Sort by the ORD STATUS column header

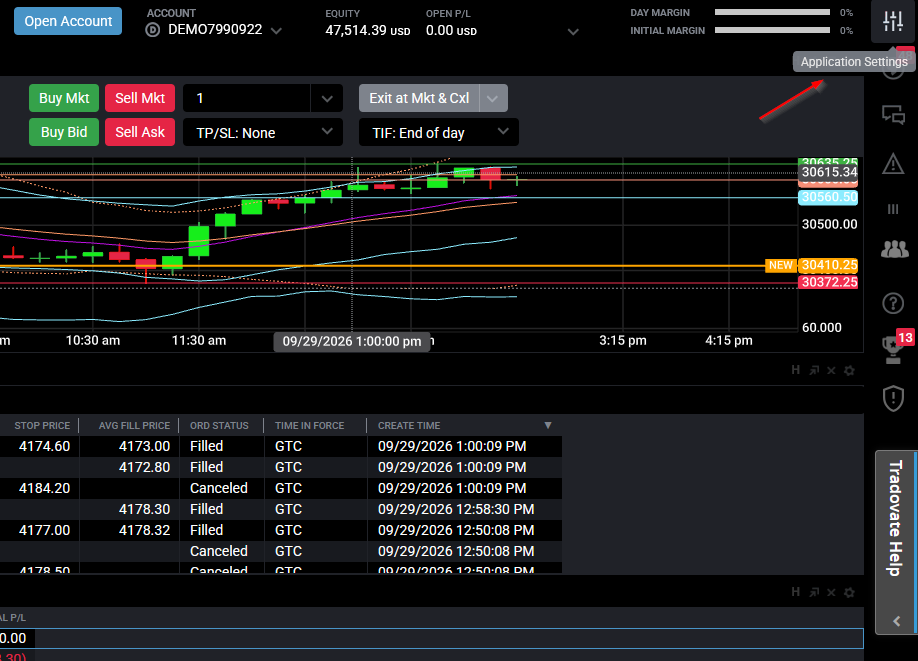click(219, 426)
